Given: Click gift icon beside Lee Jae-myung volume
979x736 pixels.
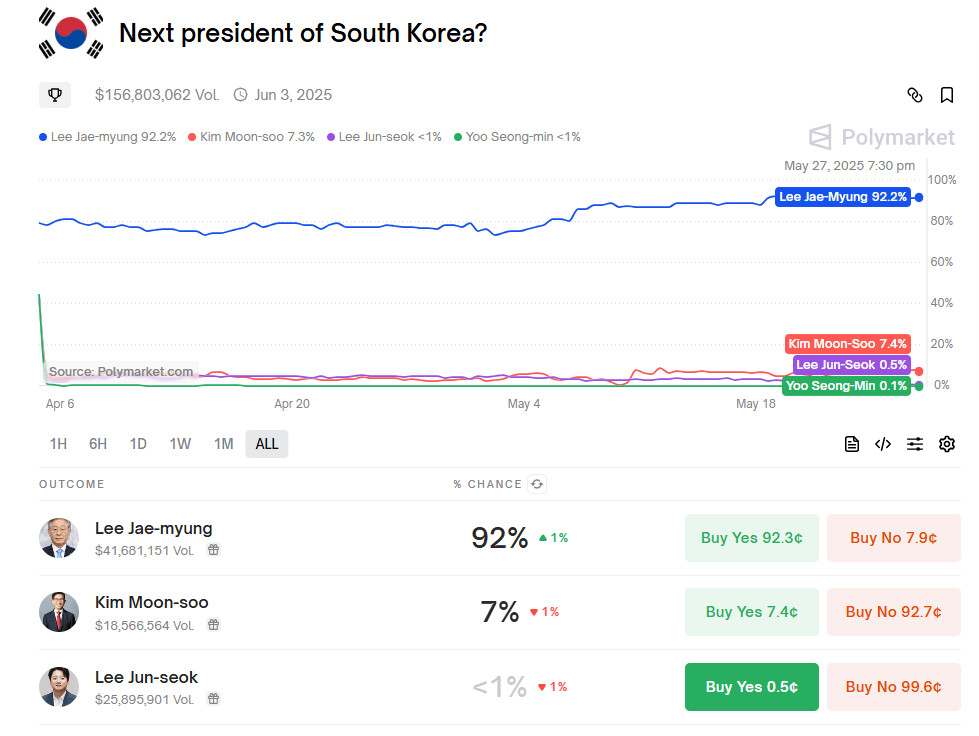Looking at the screenshot, I should click(x=213, y=550).
